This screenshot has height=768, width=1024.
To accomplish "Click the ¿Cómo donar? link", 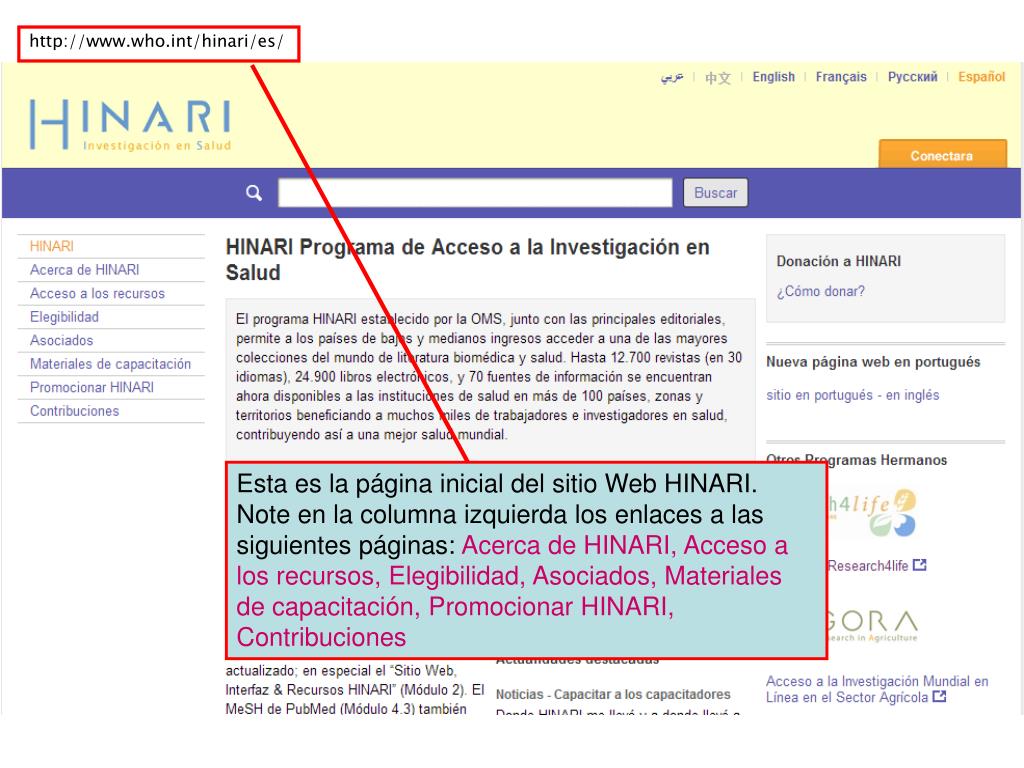I will tap(820, 291).
